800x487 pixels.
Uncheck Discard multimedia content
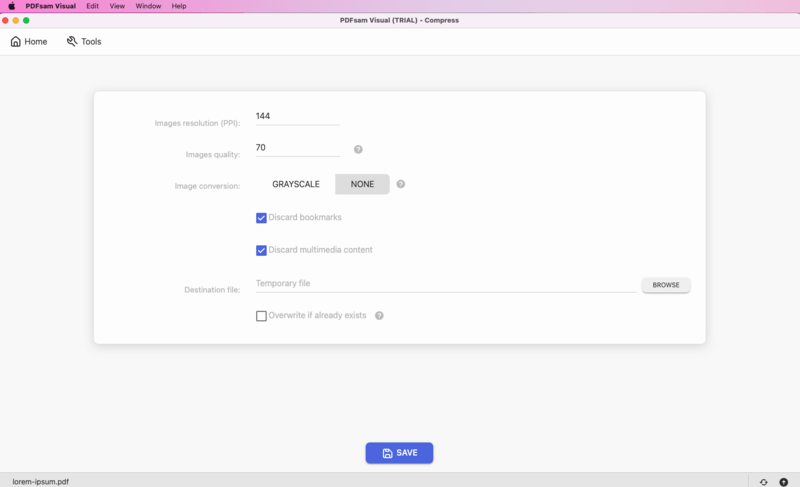[261, 250]
